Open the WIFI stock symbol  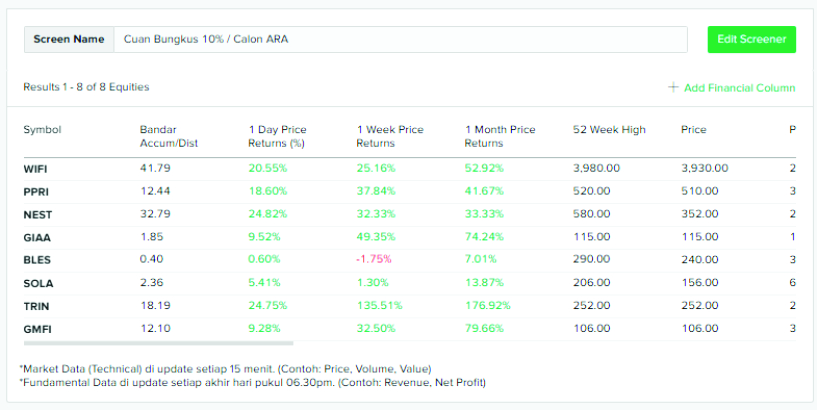point(35,169)
